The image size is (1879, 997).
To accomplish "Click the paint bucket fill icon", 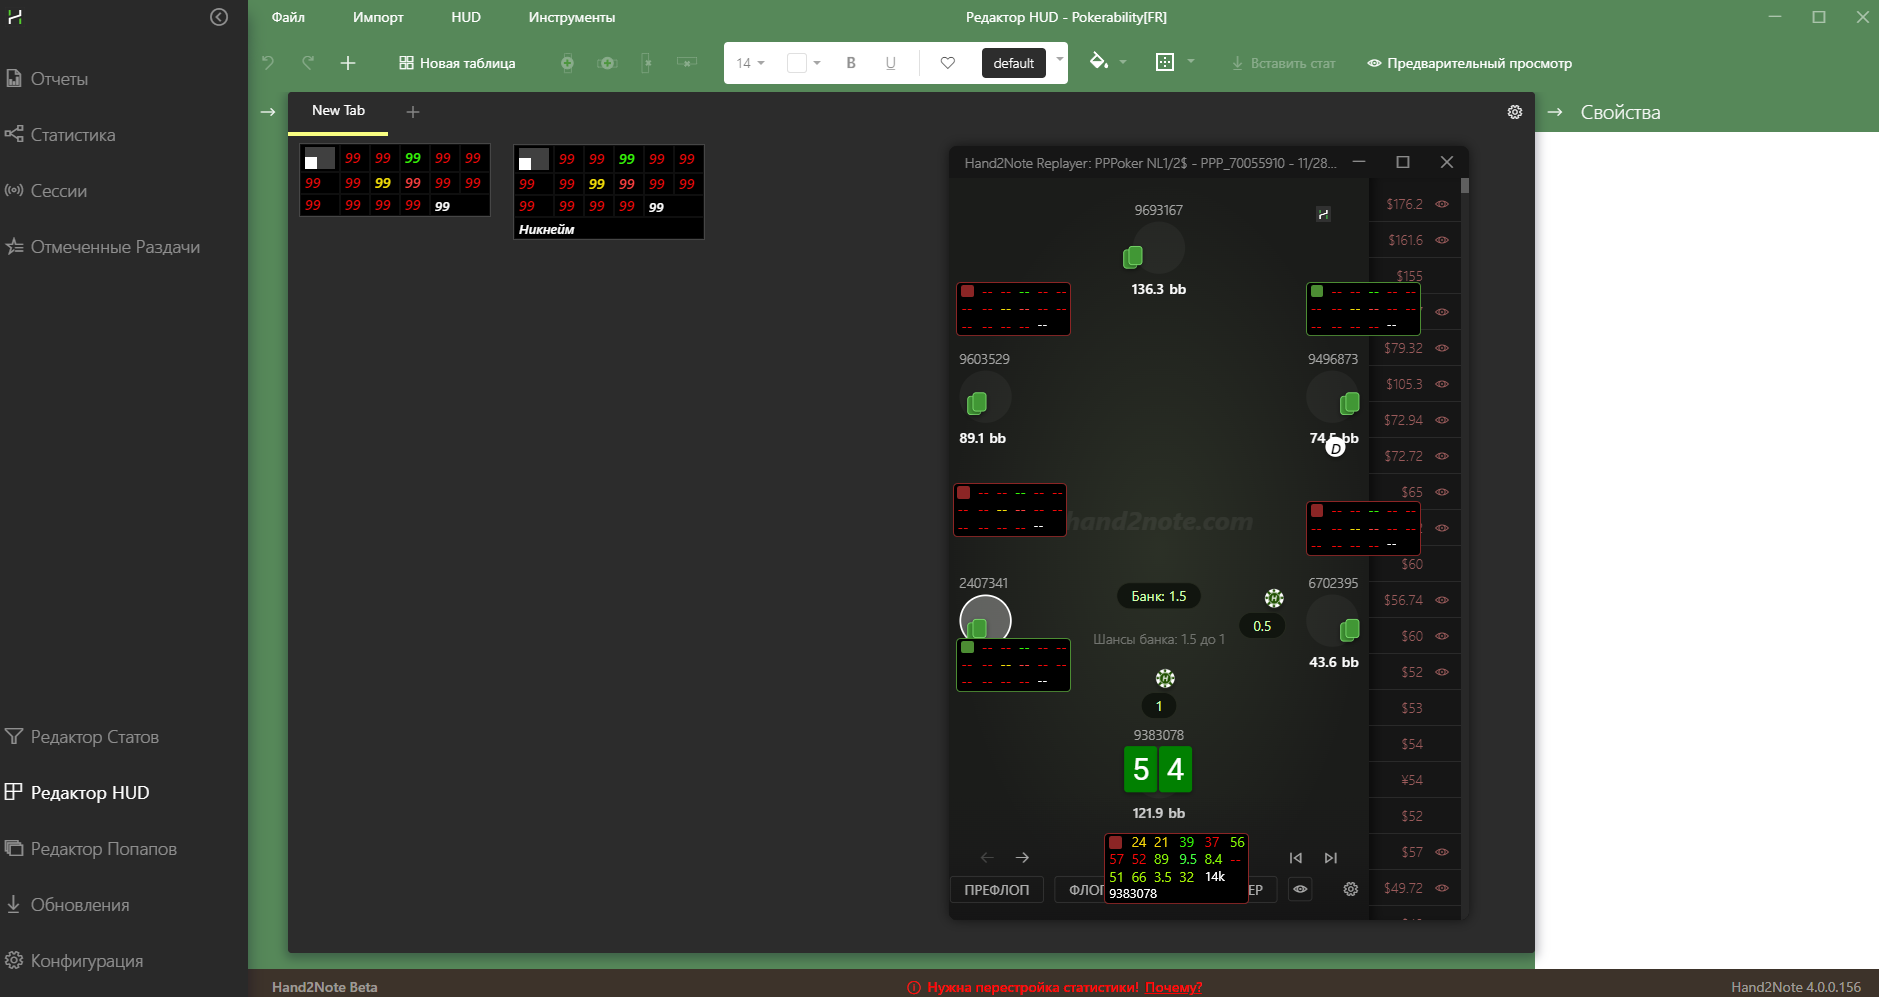I will (x=1099, y=62).
